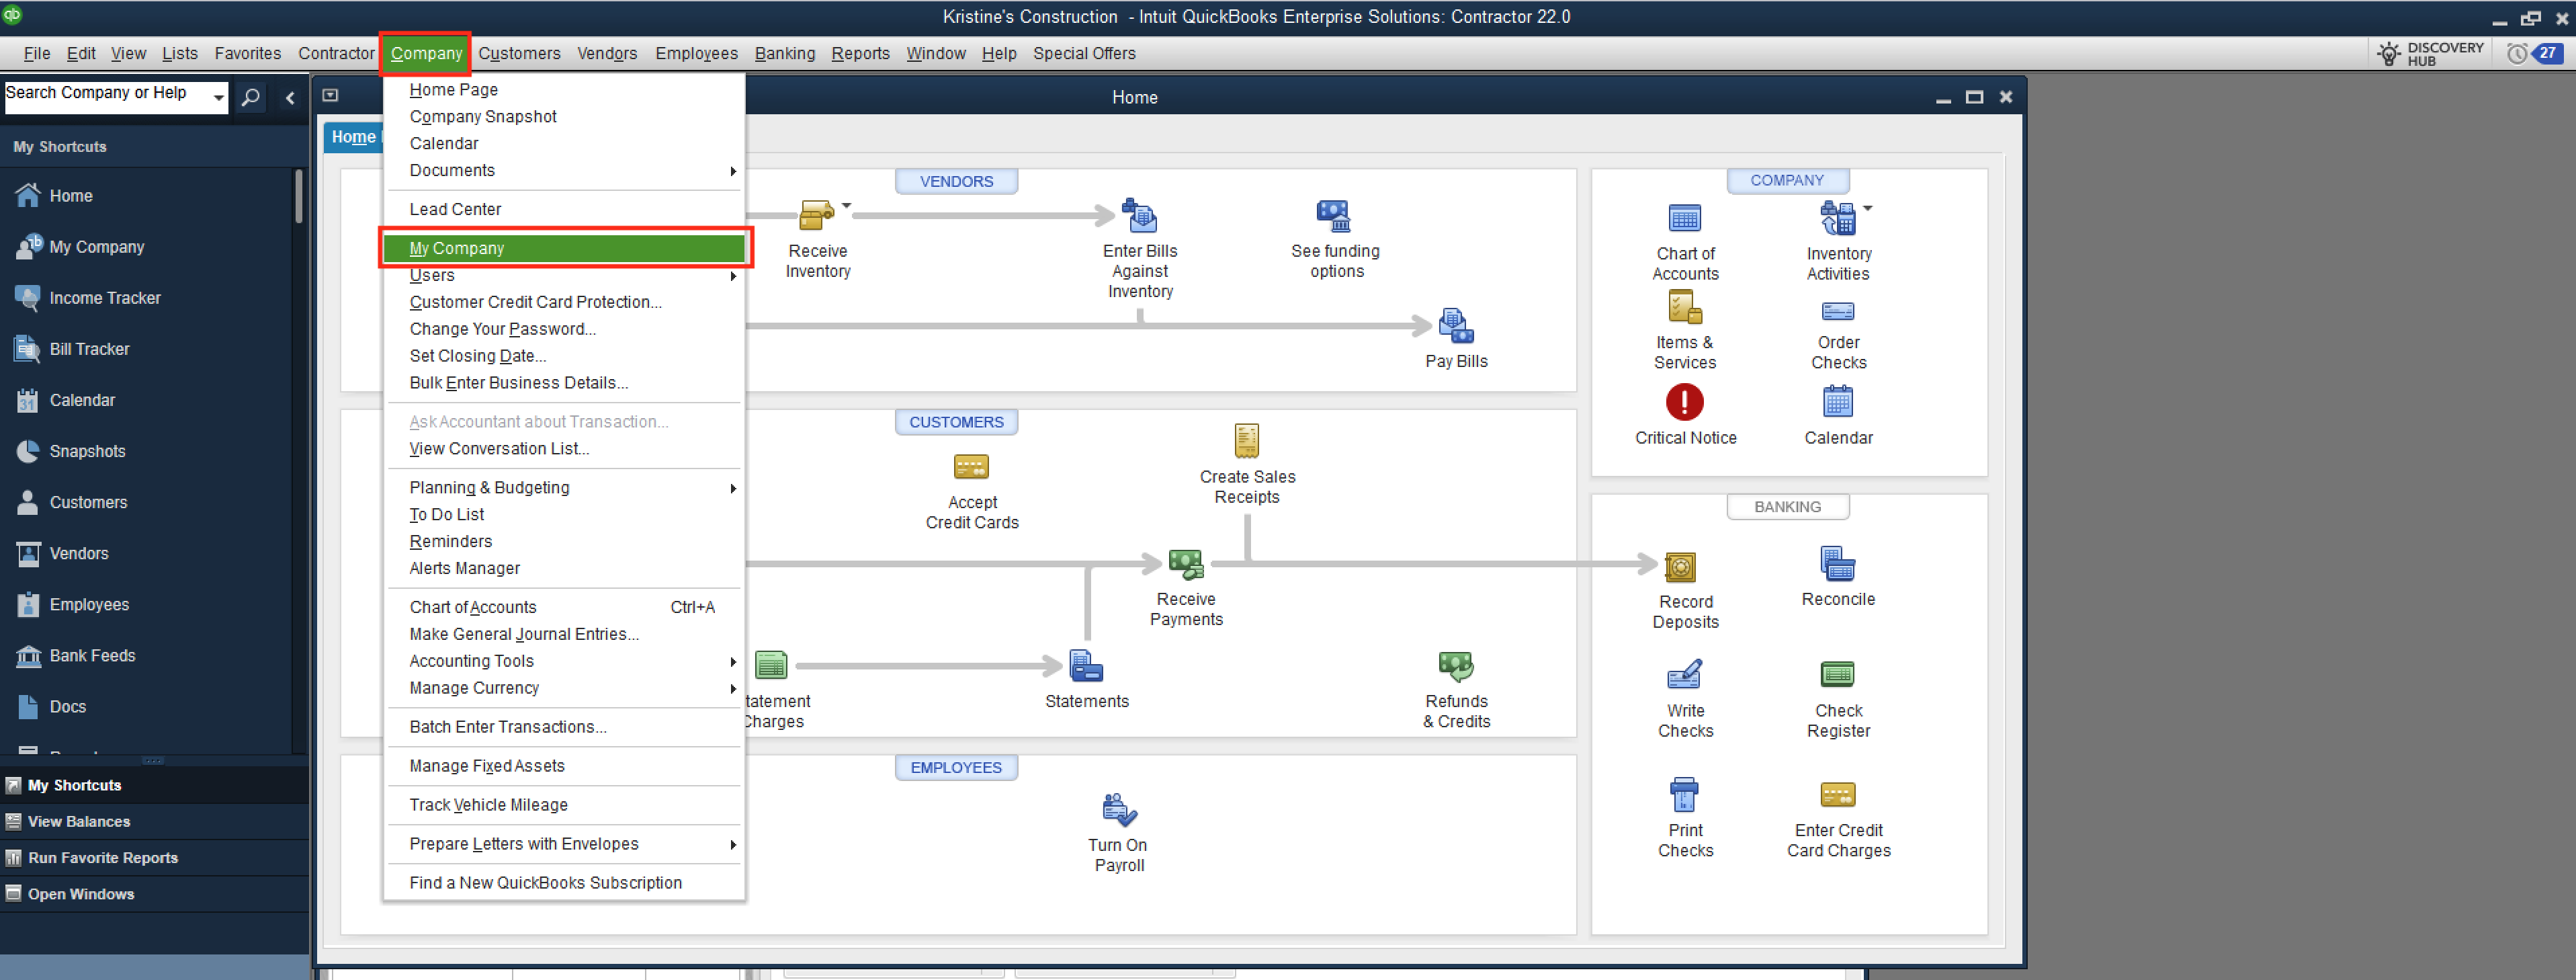Image resolution: width=2576 pixels, height=980 pixels.
Task: Click the COMPANY section button
Action: [1787, 180]
